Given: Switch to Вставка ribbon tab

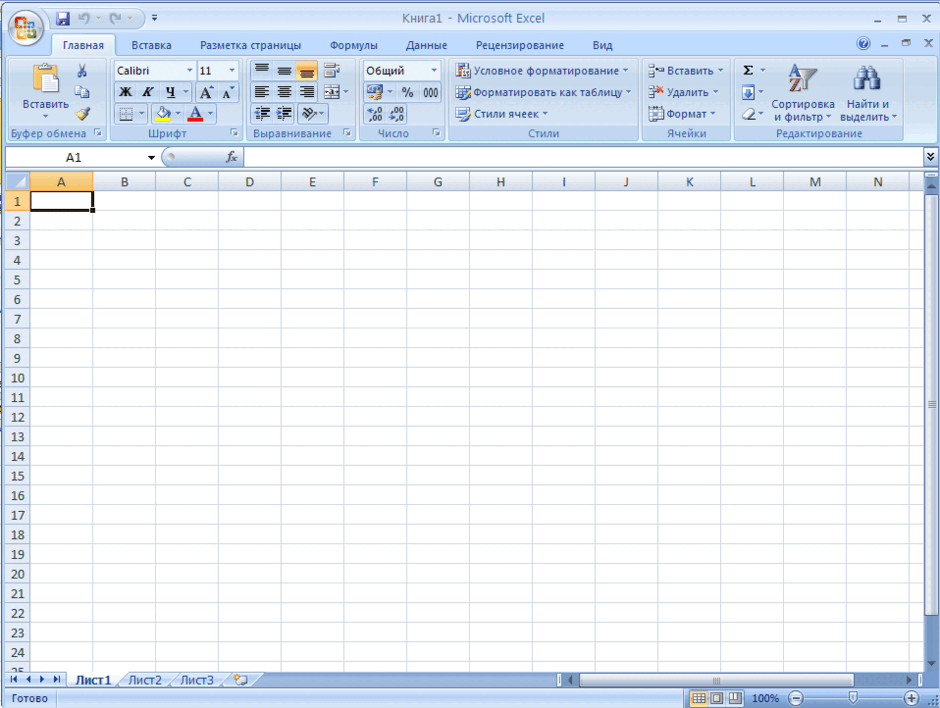Looking at the screenshot, I should pos(151,45).
